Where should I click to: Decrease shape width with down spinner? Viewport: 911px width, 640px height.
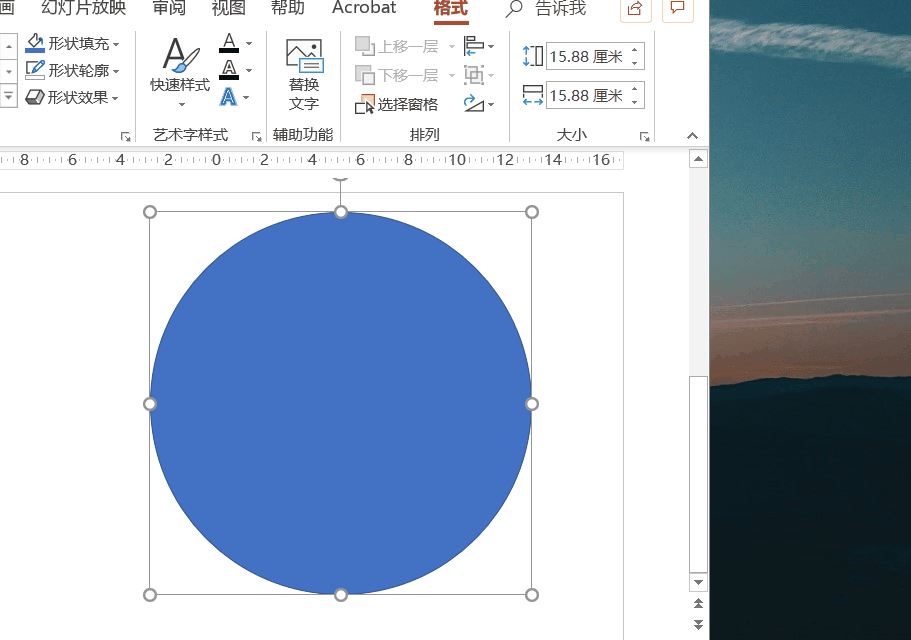click(x=635, y=102)
